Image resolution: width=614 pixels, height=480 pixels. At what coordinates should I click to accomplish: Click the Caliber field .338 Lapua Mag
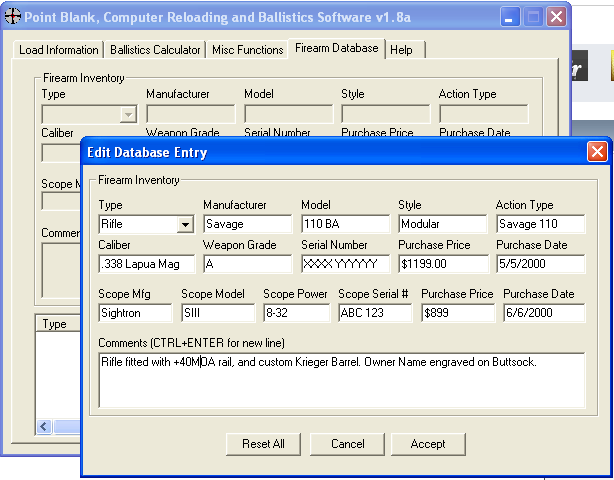click(146, 264)
